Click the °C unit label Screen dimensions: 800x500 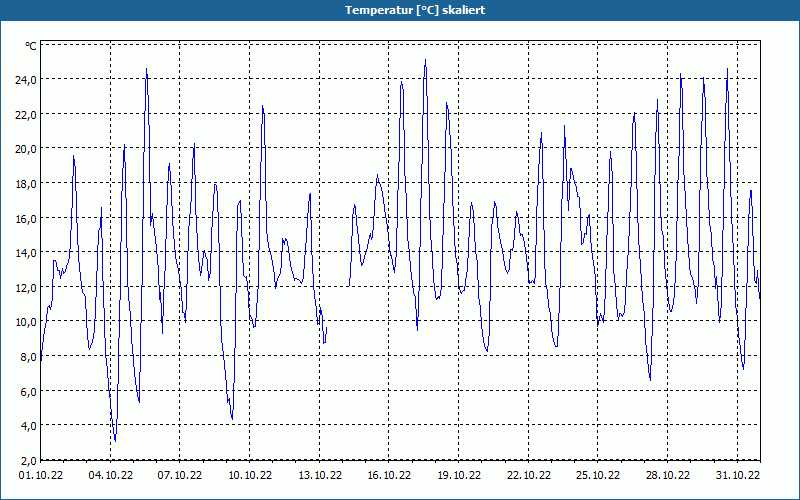[31, 46]
